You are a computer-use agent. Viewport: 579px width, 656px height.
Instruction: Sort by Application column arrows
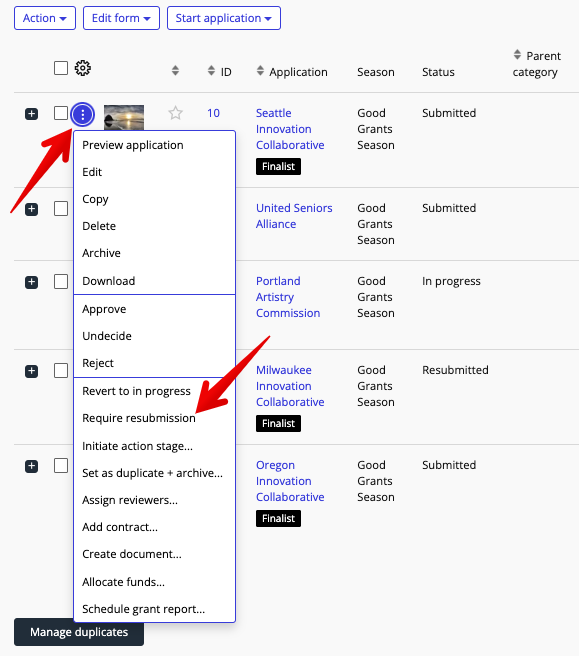coord(260,71)
